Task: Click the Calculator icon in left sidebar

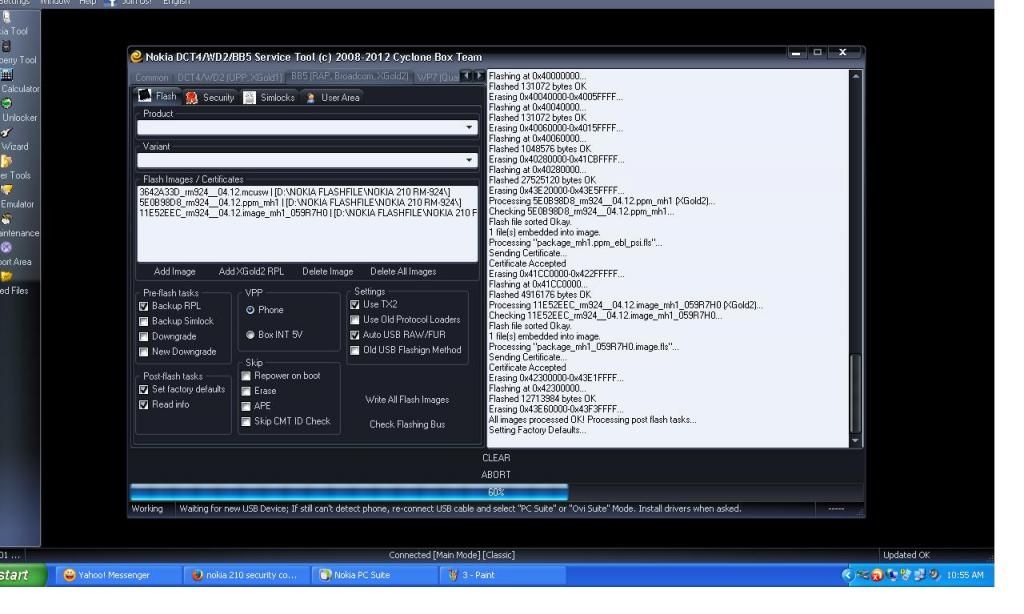Action: 8,74
